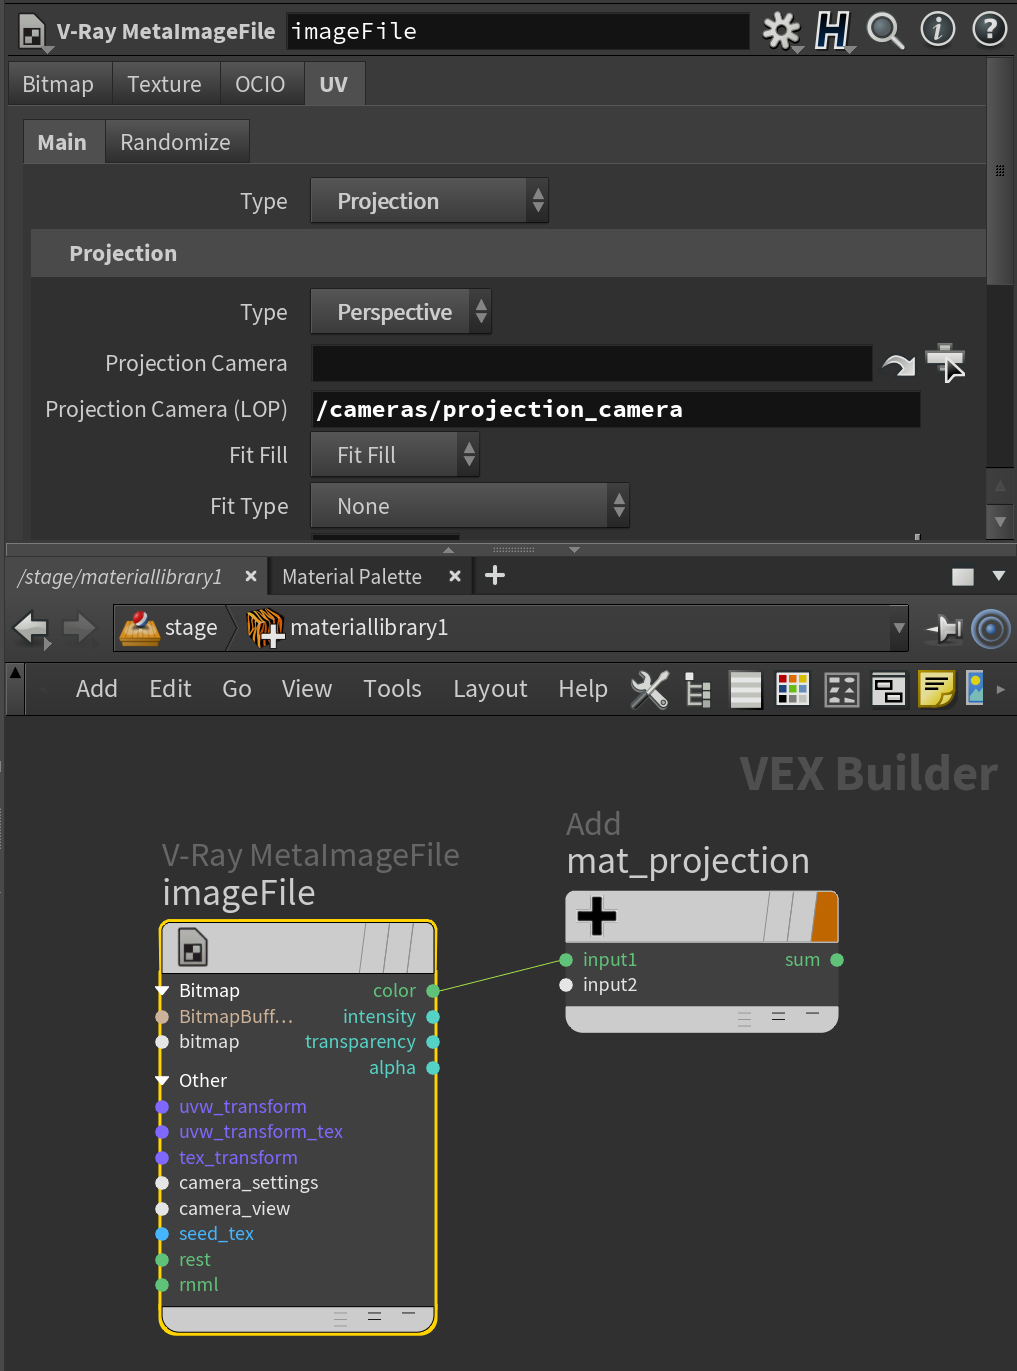This screenshot has height=1371, width=1017.
Task: Open node help question mark icon
Action: tap(989, 30)
